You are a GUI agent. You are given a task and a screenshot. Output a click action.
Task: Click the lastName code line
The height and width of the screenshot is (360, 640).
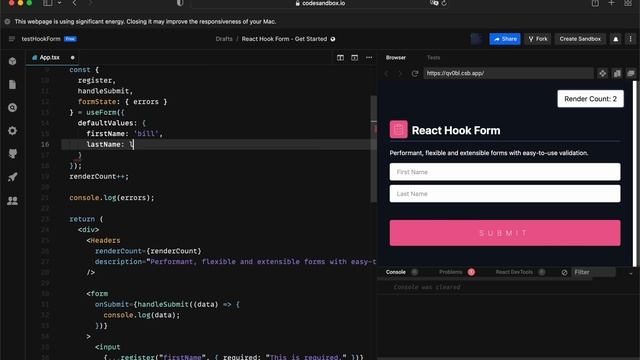[110, 144]
